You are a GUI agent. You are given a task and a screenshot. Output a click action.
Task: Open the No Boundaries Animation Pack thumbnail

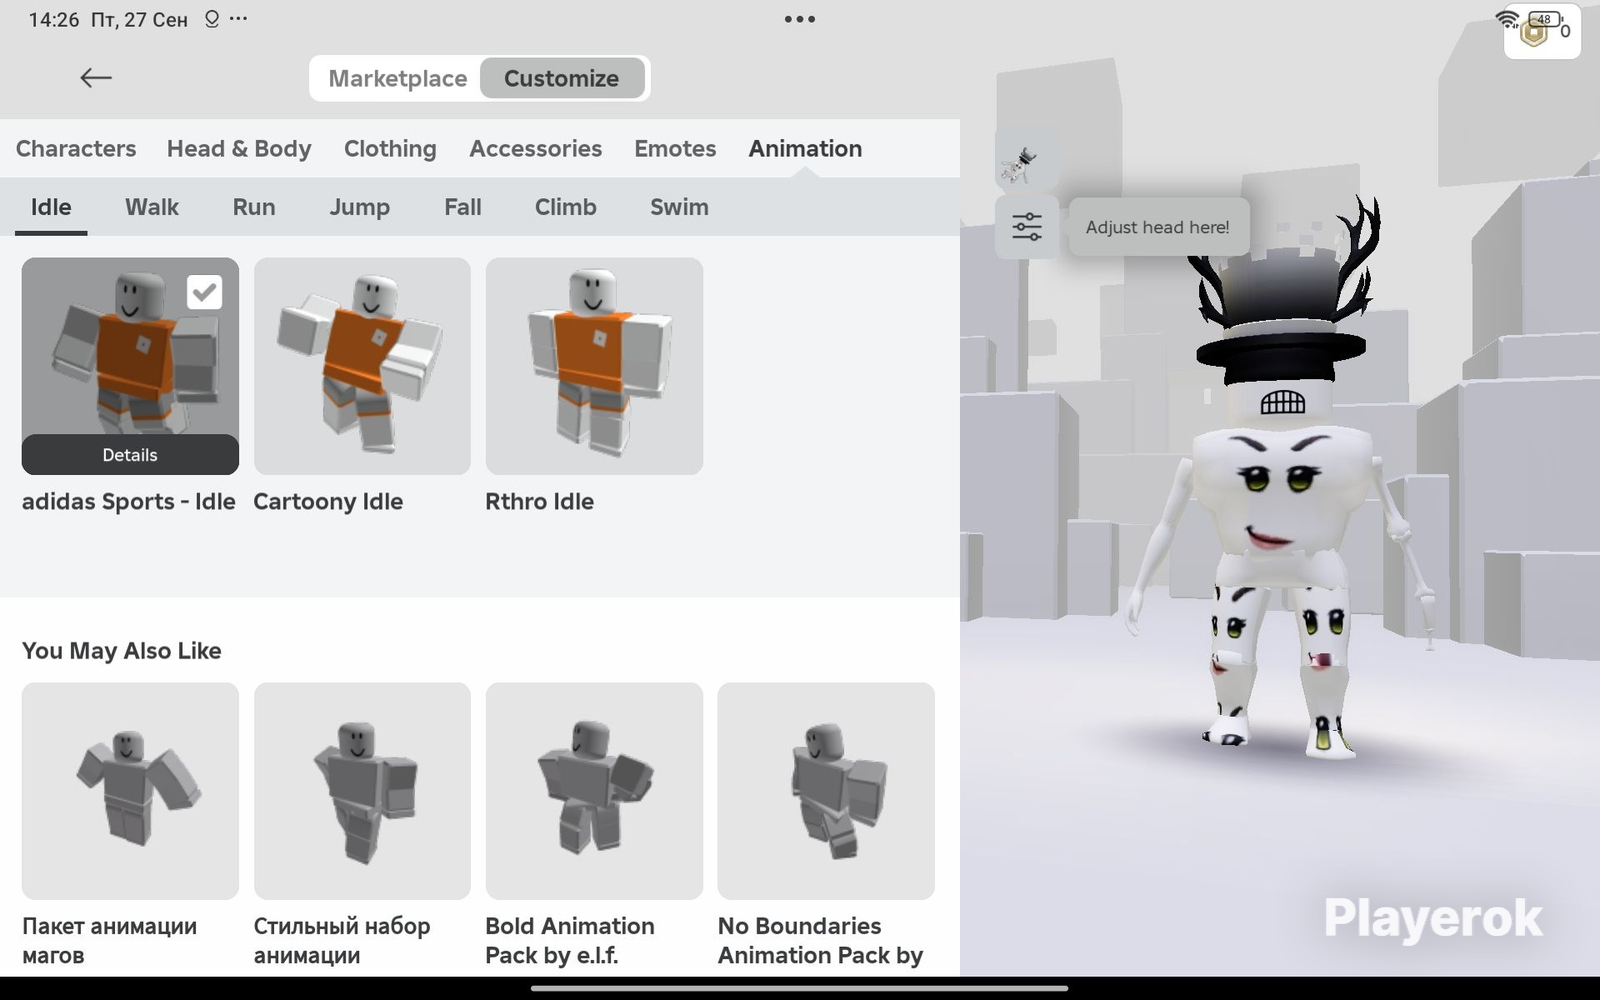[x=826, y=791]
